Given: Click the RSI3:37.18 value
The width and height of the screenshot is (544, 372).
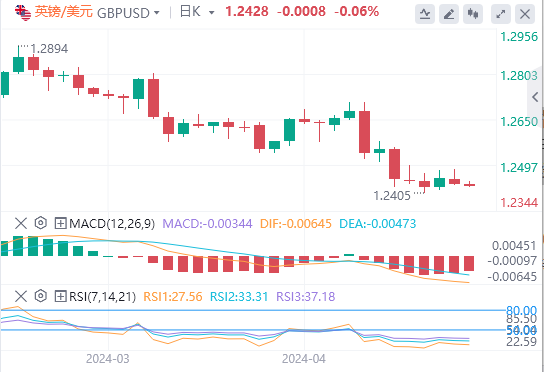Looking at the screenshot, I should coord(306,297).
